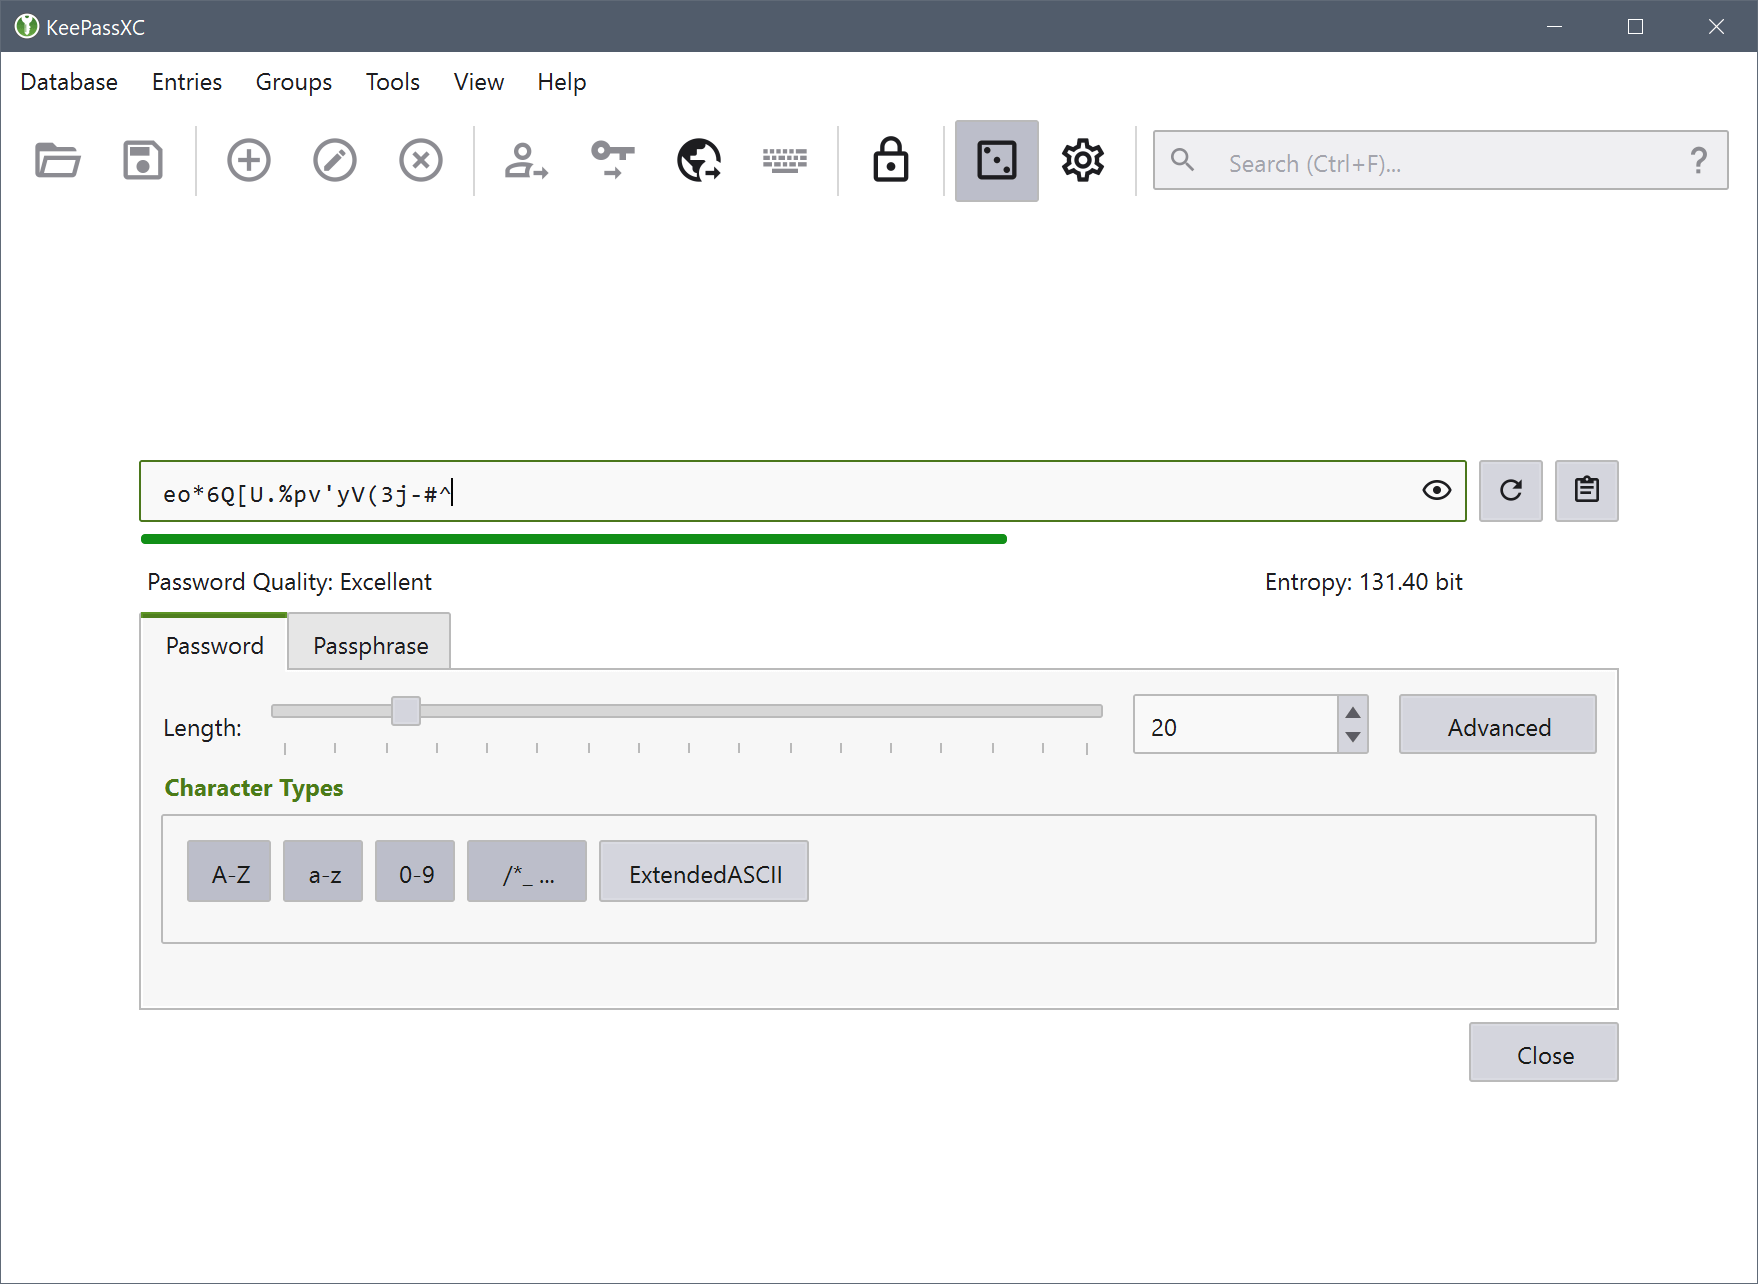
Task: Toggle password visibility eye icon
Action: [x=1436, y=490]
